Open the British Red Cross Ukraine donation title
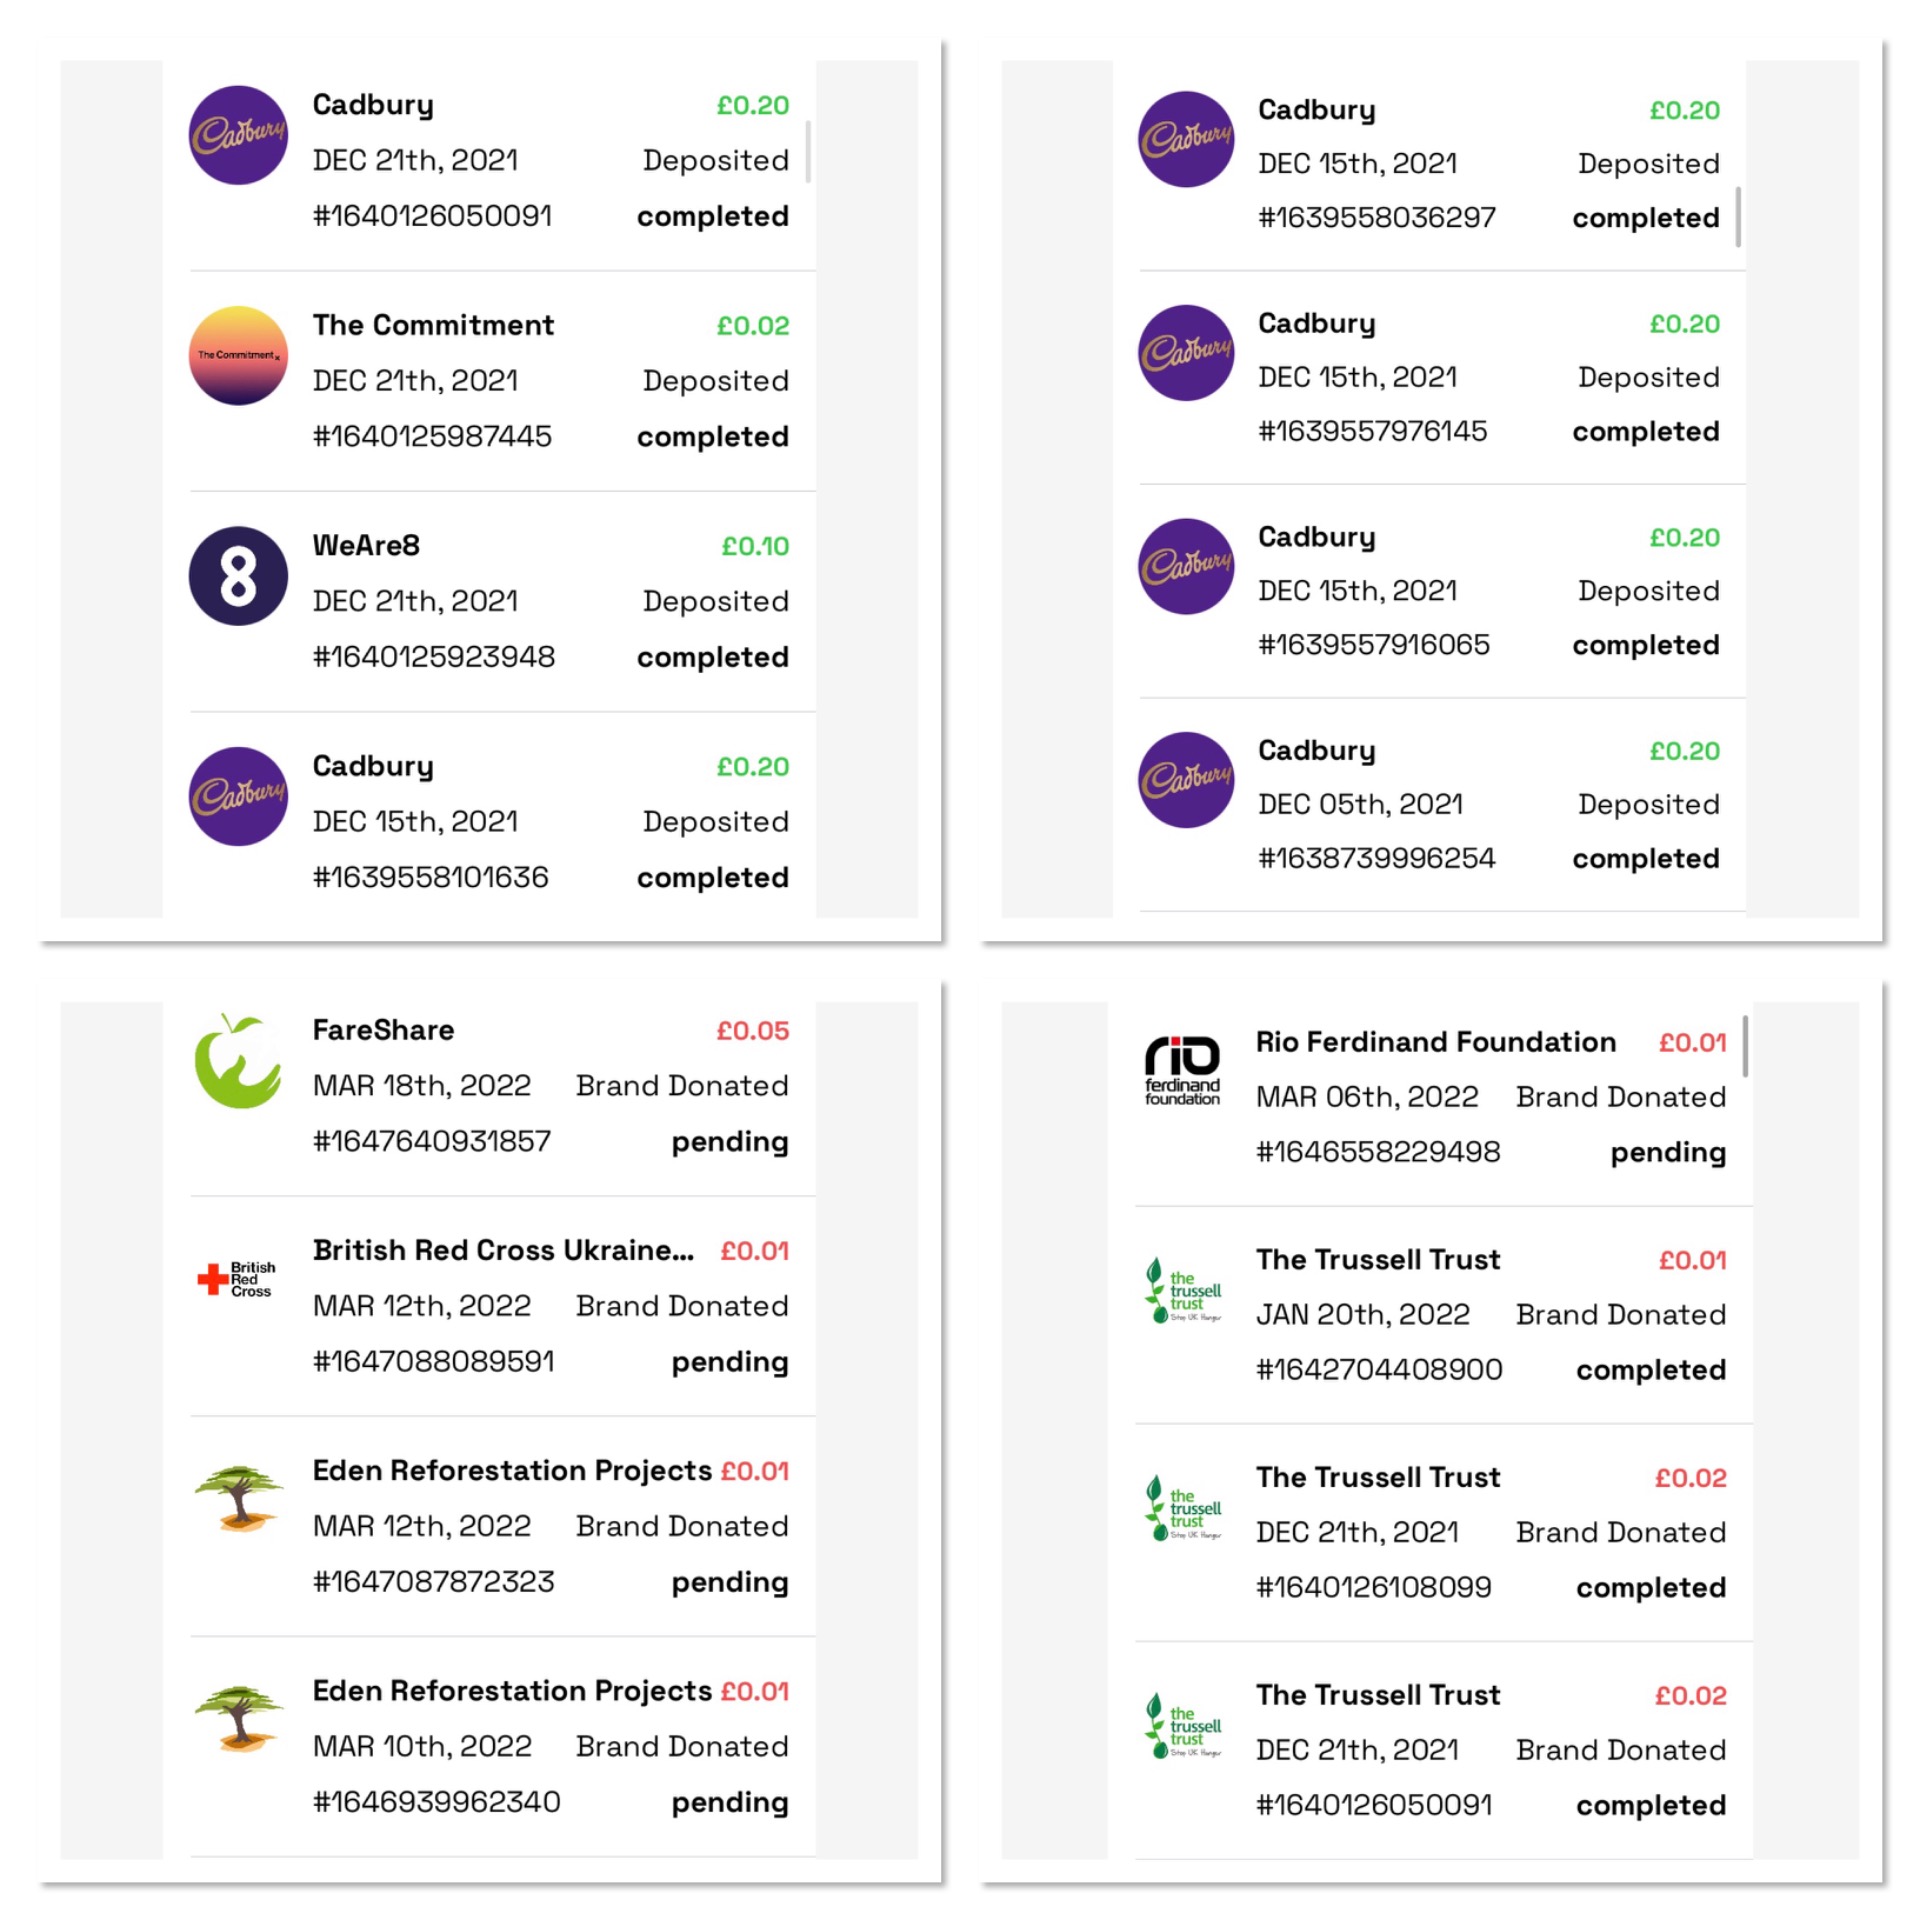Screen dimensions: 1920x1920 tap(502, 1250)
